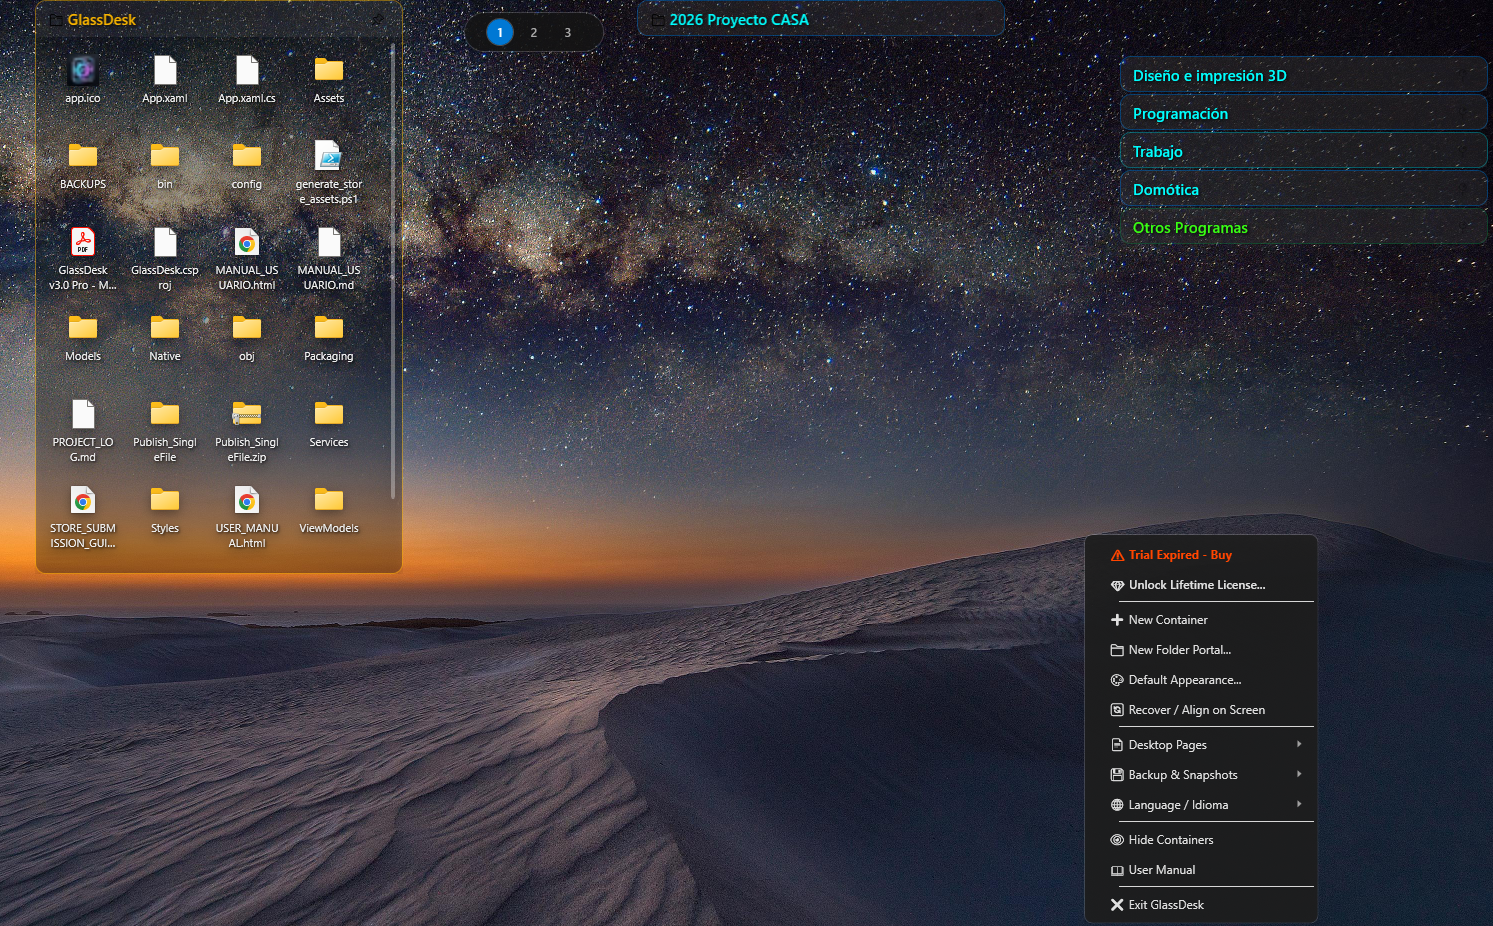Expand the Desktop Pages submenu

pos(1200,745)
